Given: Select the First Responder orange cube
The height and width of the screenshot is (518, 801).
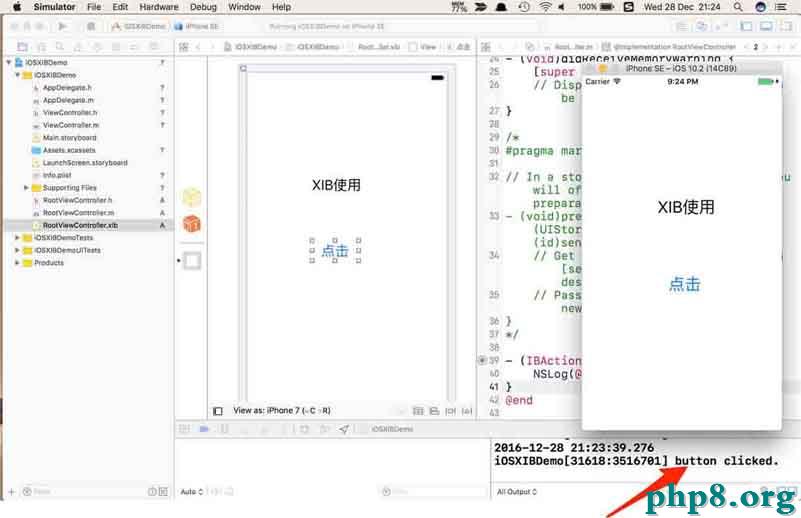Looking at the screenshot, I should tap(192, 223).
